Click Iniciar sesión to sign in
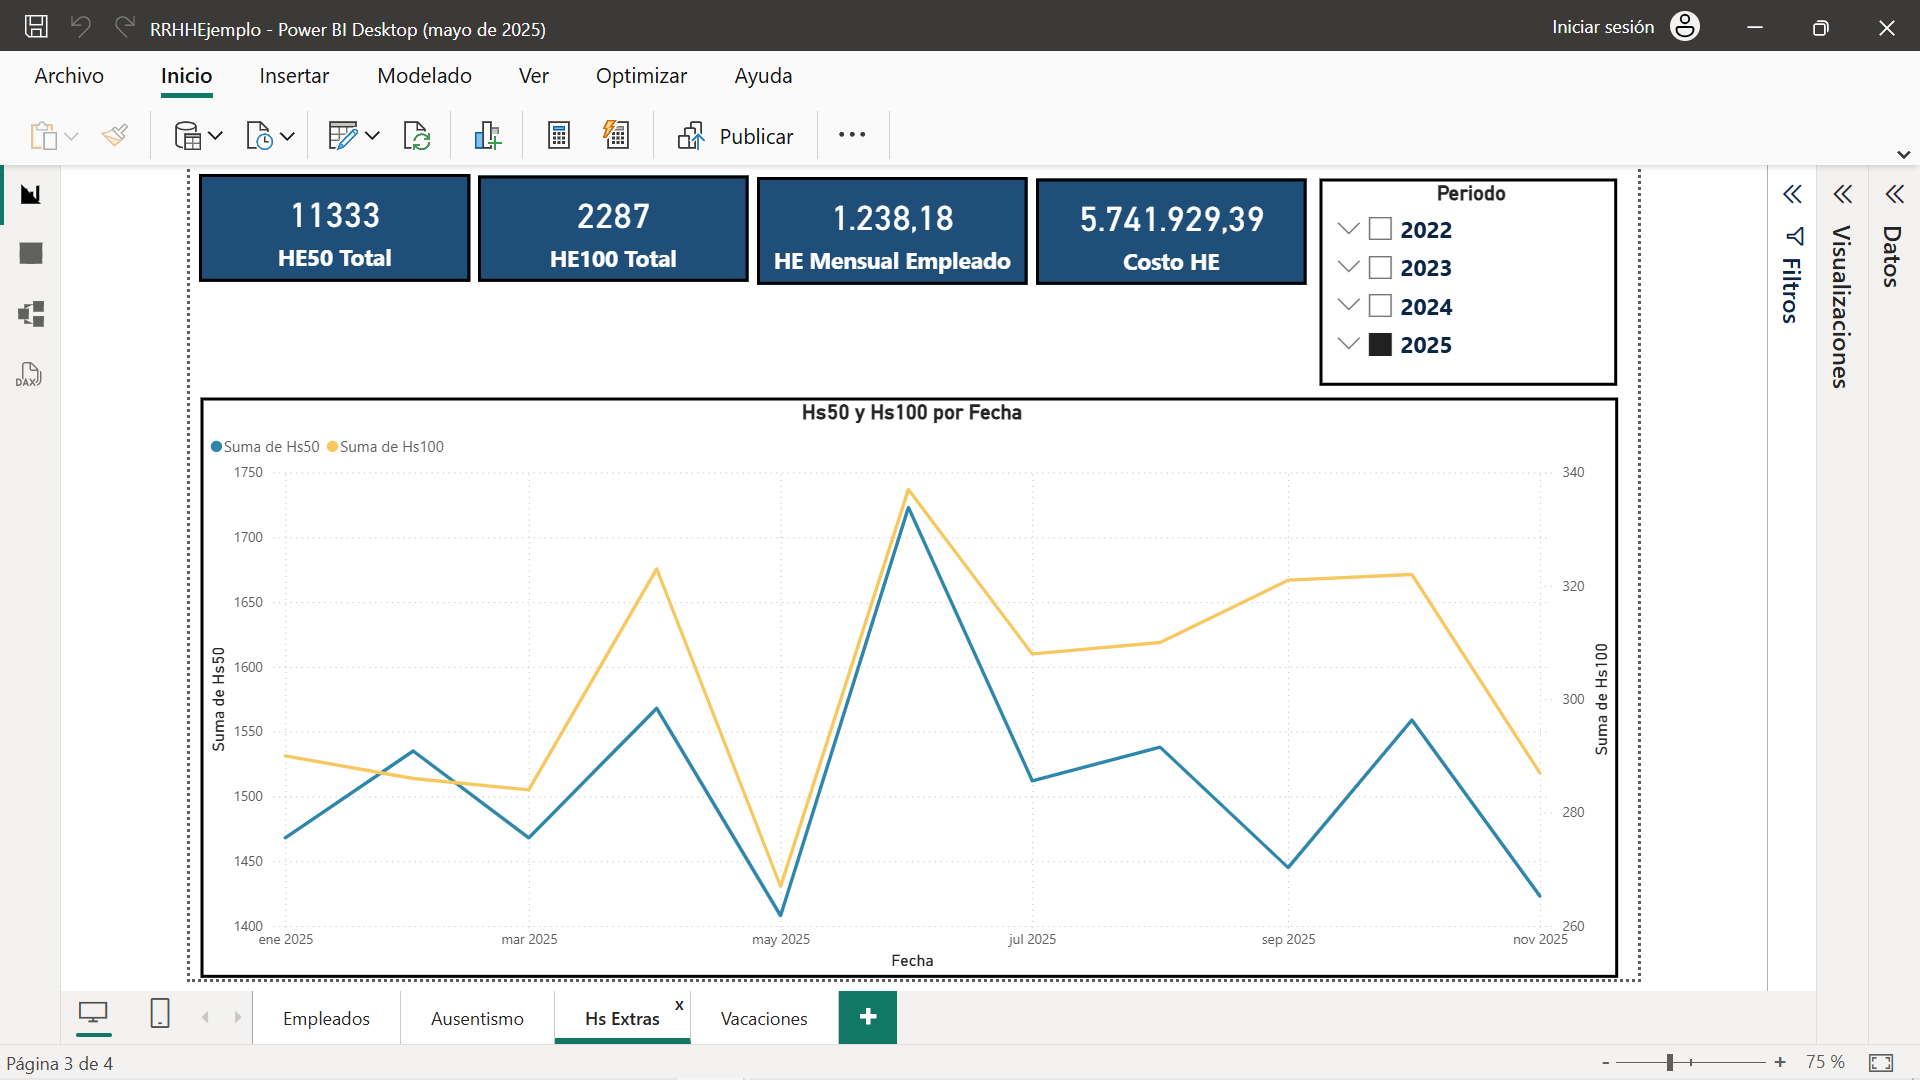1920x1080 pixels. (1603, 27)
